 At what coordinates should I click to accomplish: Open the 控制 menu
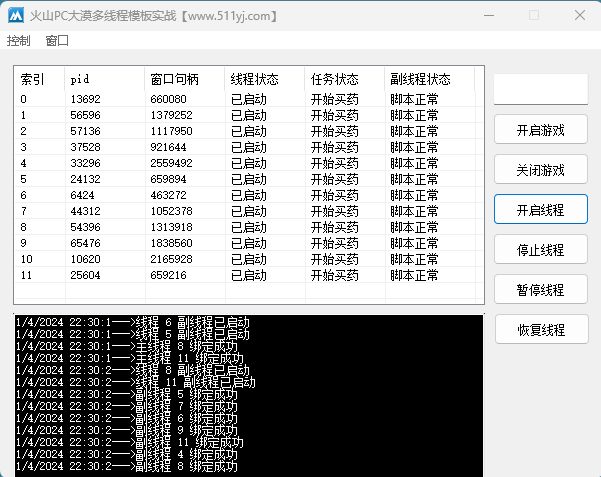18,41
